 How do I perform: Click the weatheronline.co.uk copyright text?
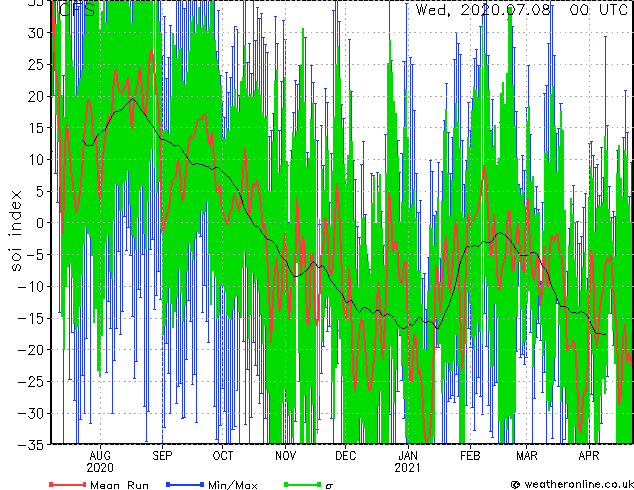point(572,484)
